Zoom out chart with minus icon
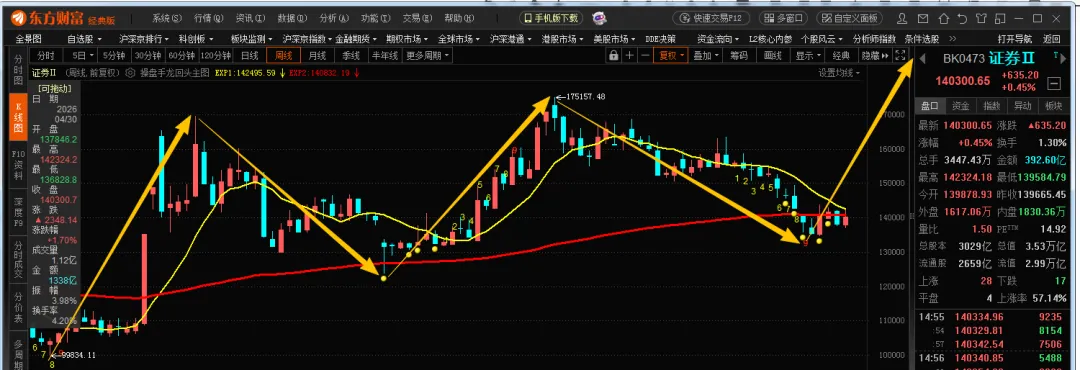The width and height of the screenshot is (1080, 370). (645, 56)
